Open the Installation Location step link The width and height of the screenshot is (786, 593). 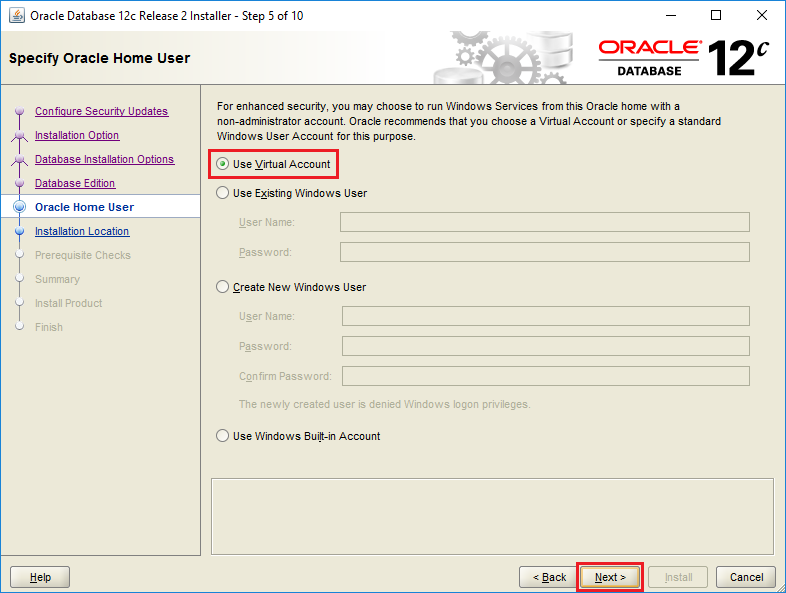coord(82,232)
